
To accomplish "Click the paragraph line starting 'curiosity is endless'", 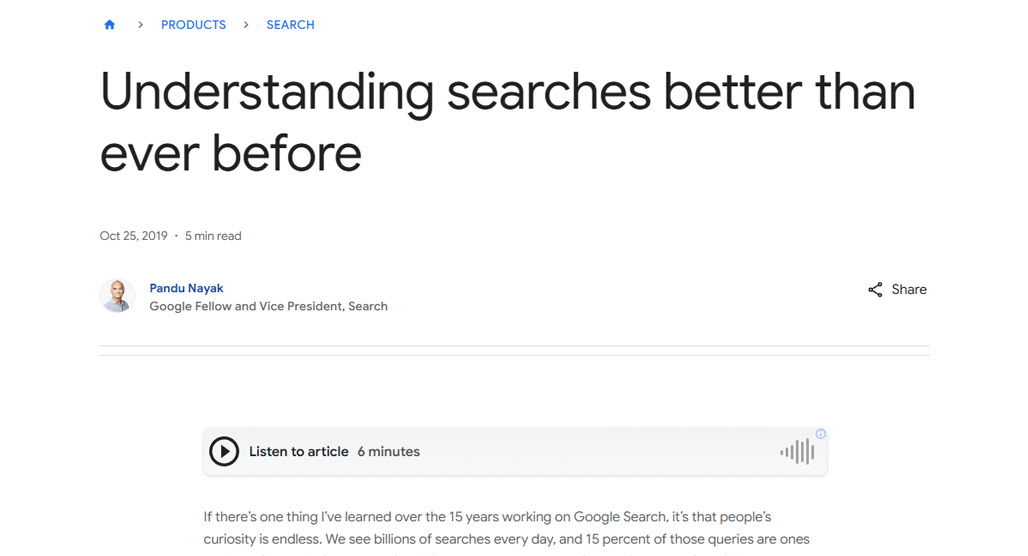I will click(506, 539).
